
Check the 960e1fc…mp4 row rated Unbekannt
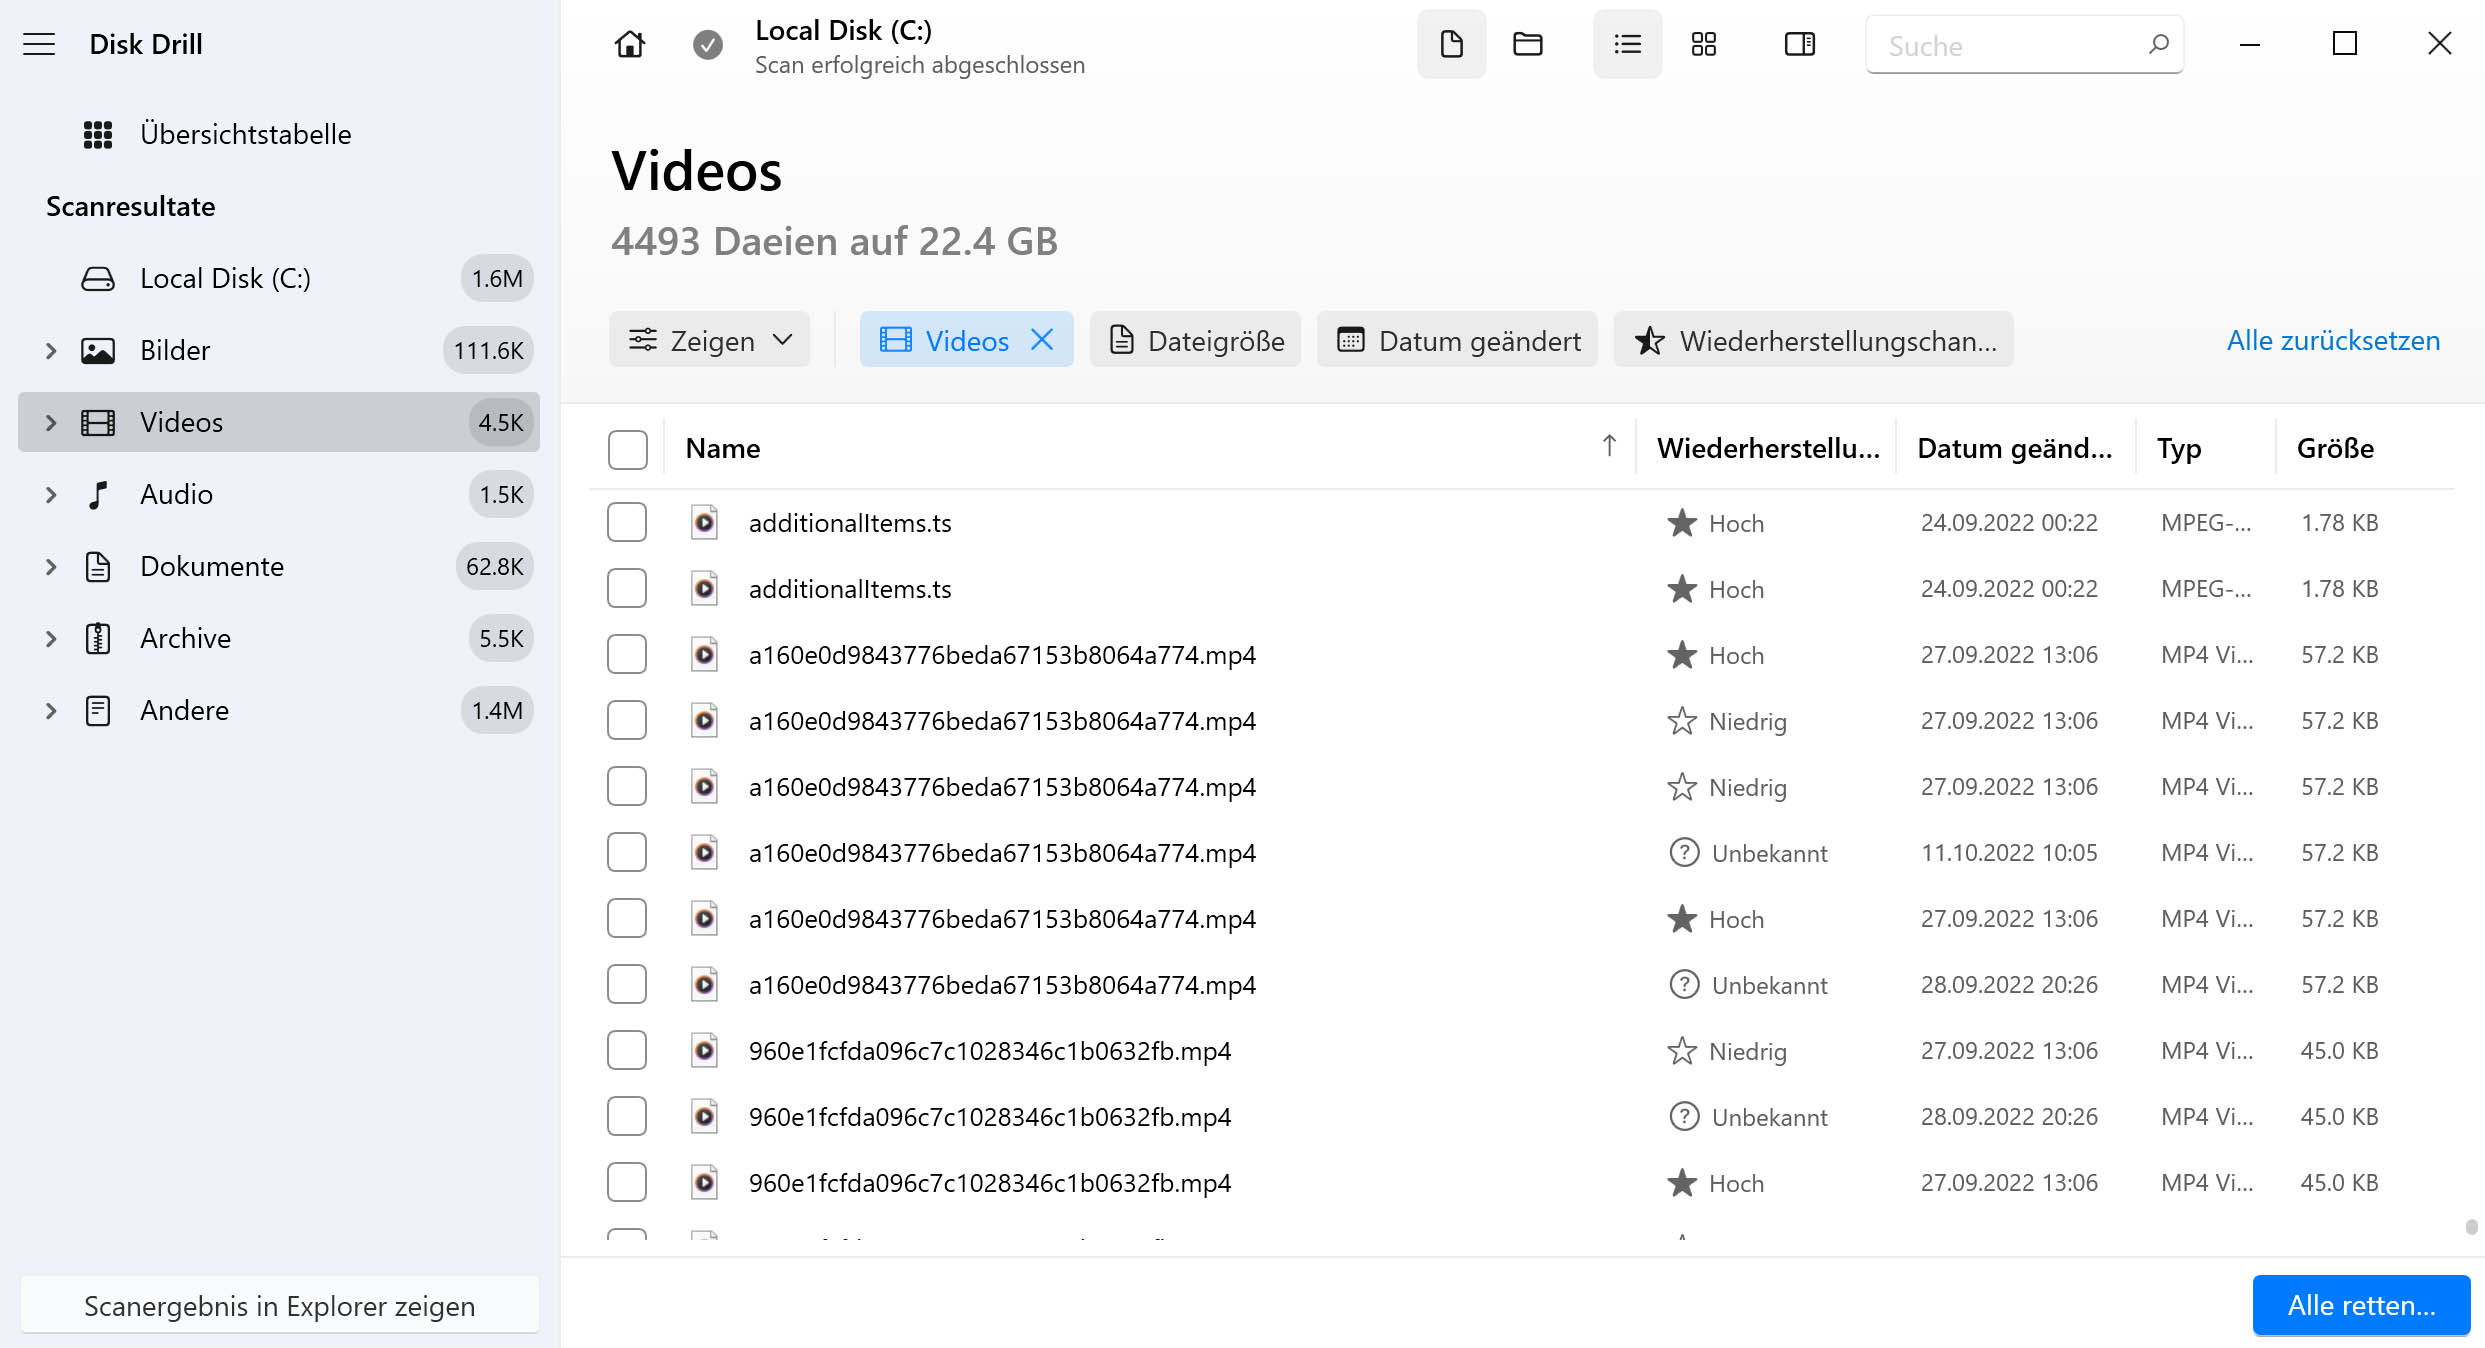coord(627,1117)
